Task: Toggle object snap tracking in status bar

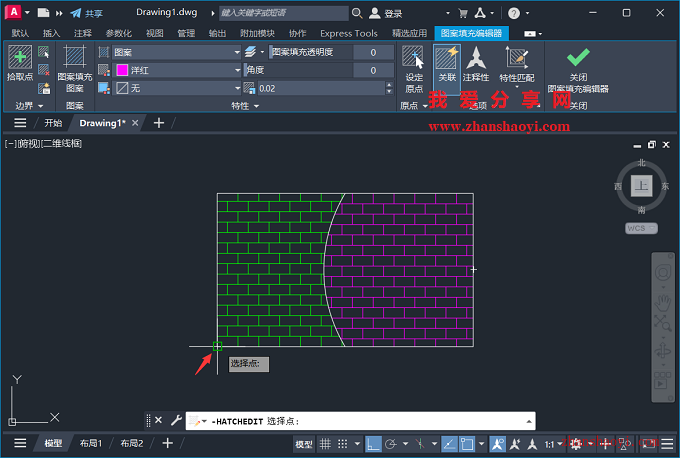Action: point(449,444)
